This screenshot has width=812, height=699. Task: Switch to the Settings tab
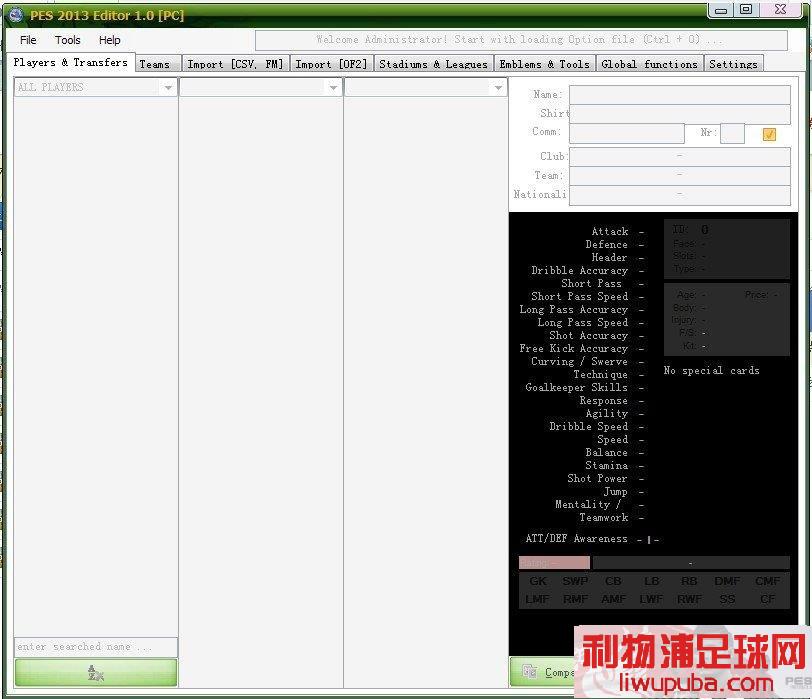pos(733,64)
